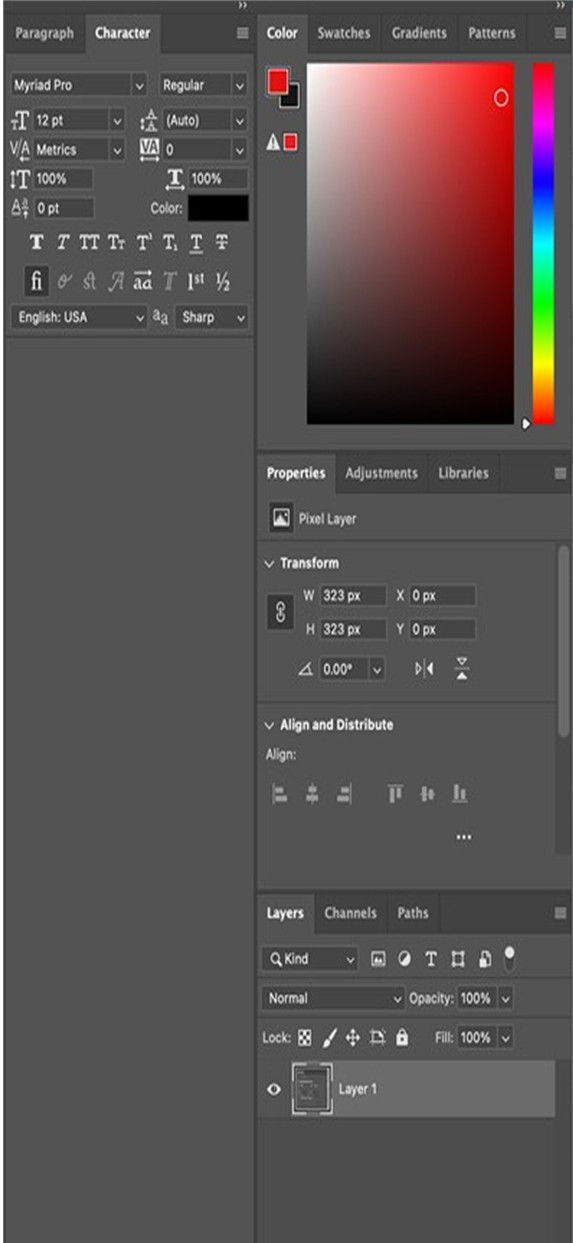The height and width of the screenshot is (1243, 573).
Task: Filter layers by shape layers icon
Action: pos(458,959)
